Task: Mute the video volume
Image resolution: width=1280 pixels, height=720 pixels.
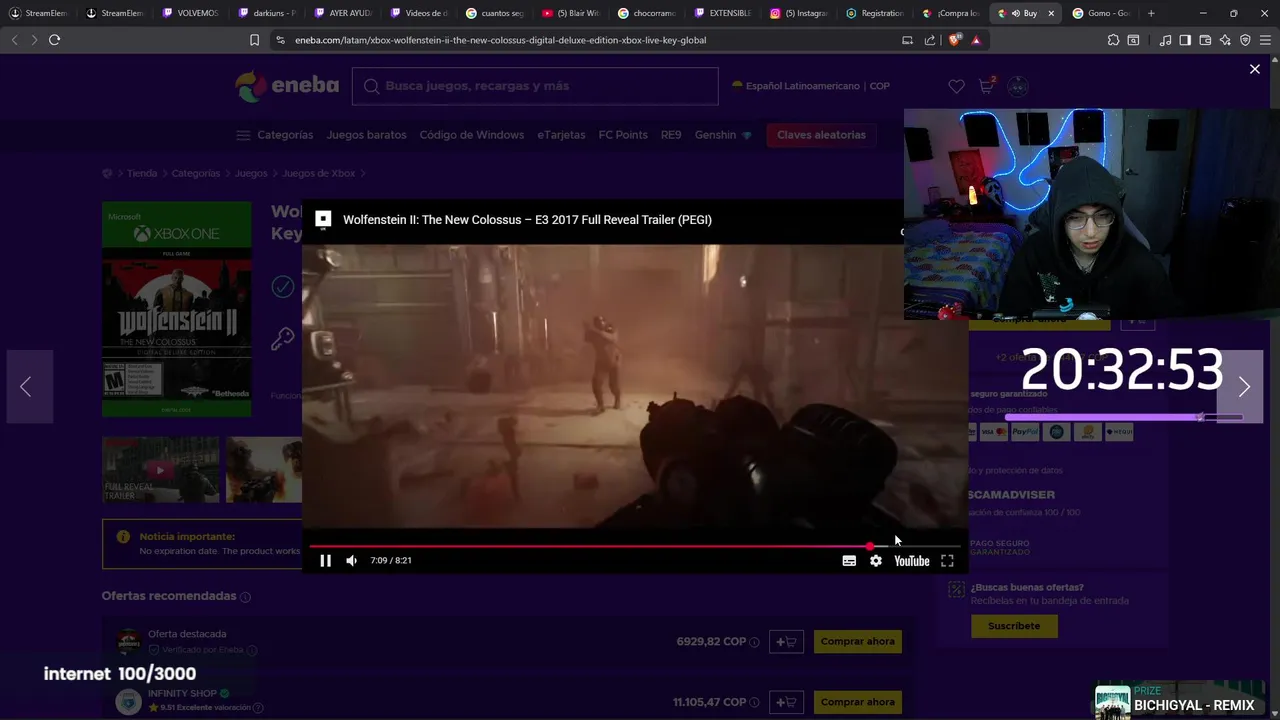Action: (351, 561)
